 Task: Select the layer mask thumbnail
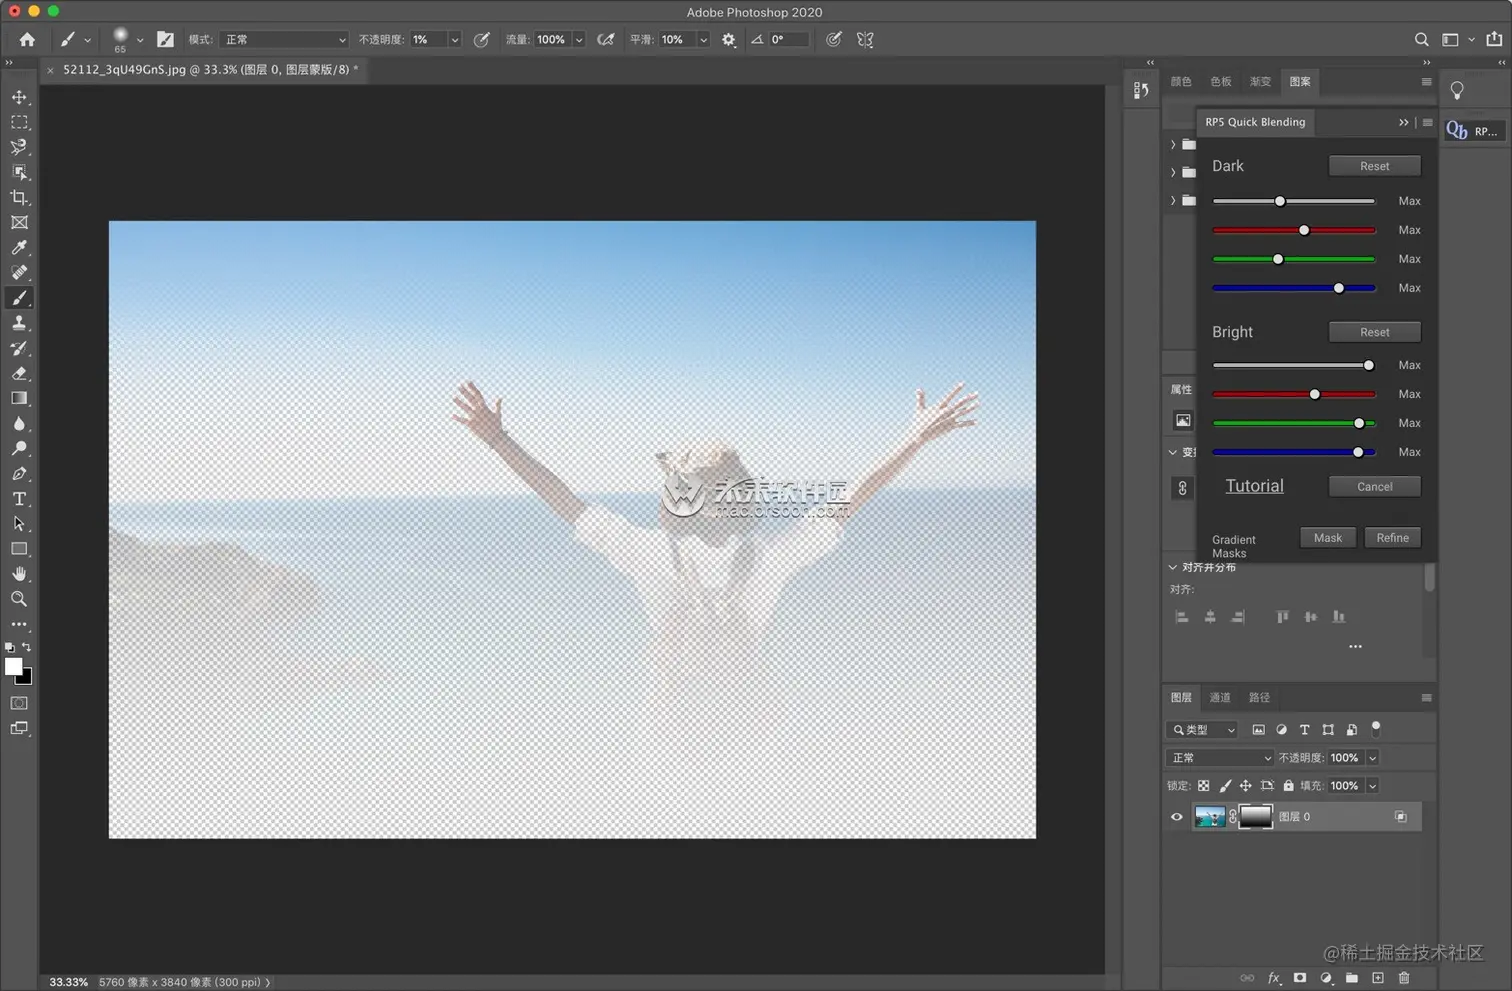[x=1256, y=817]
